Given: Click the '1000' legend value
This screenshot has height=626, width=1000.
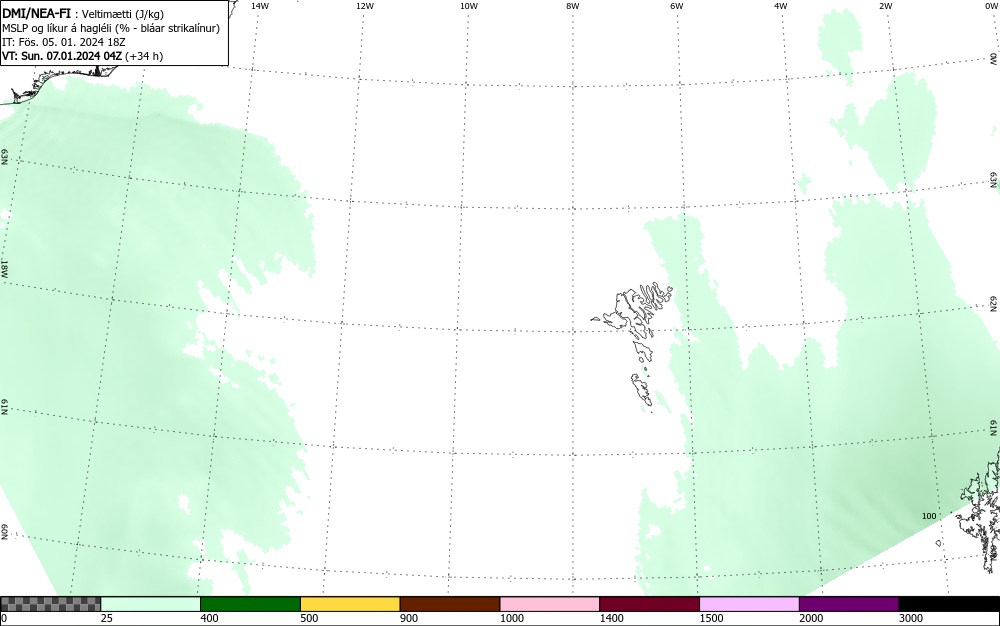Looking at the screenshot, I should point(512,618).
